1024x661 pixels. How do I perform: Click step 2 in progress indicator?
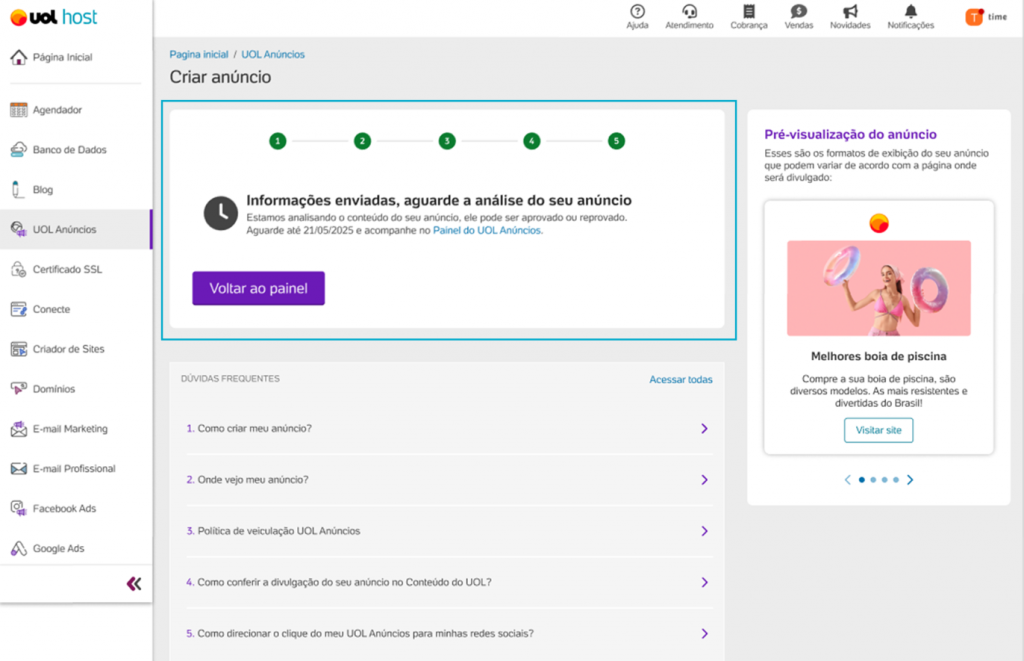362,140
